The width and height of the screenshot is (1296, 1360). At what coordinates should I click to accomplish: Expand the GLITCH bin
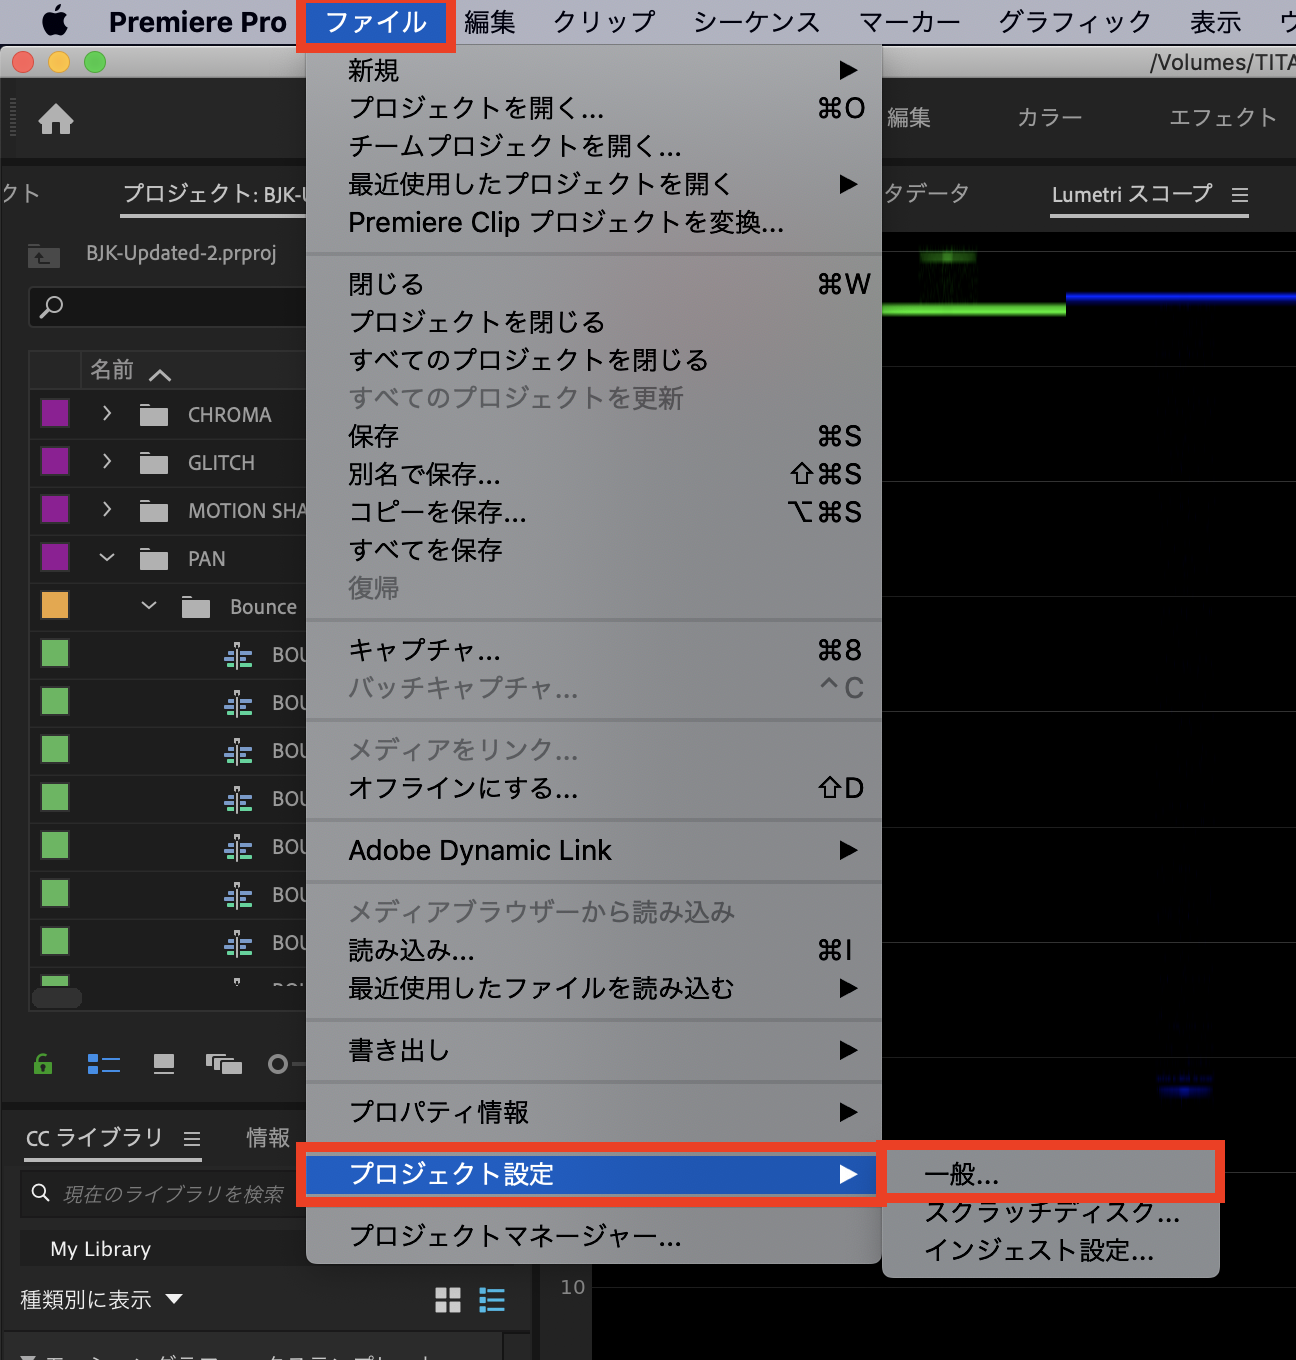(107, 462)
